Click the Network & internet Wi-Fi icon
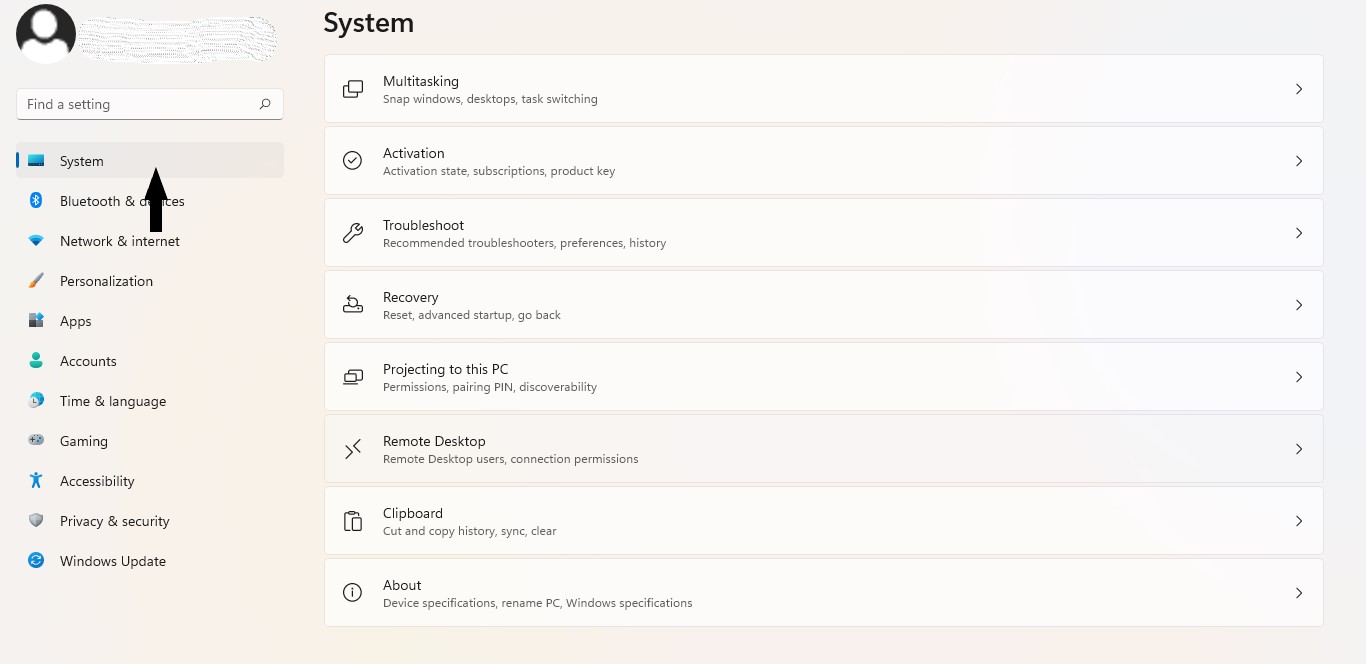 point(36,241)
